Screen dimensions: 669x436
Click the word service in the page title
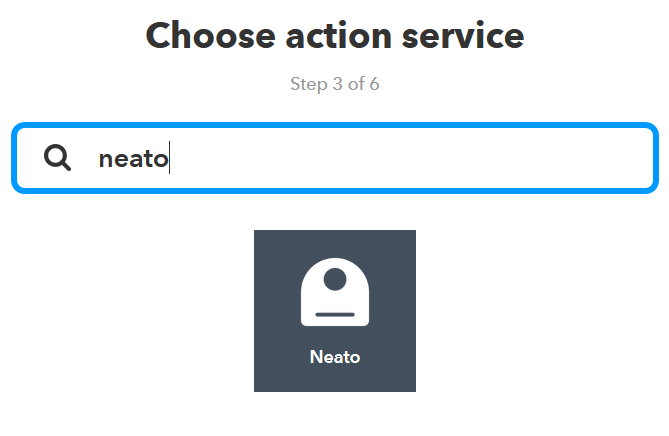tap(463, 36)
